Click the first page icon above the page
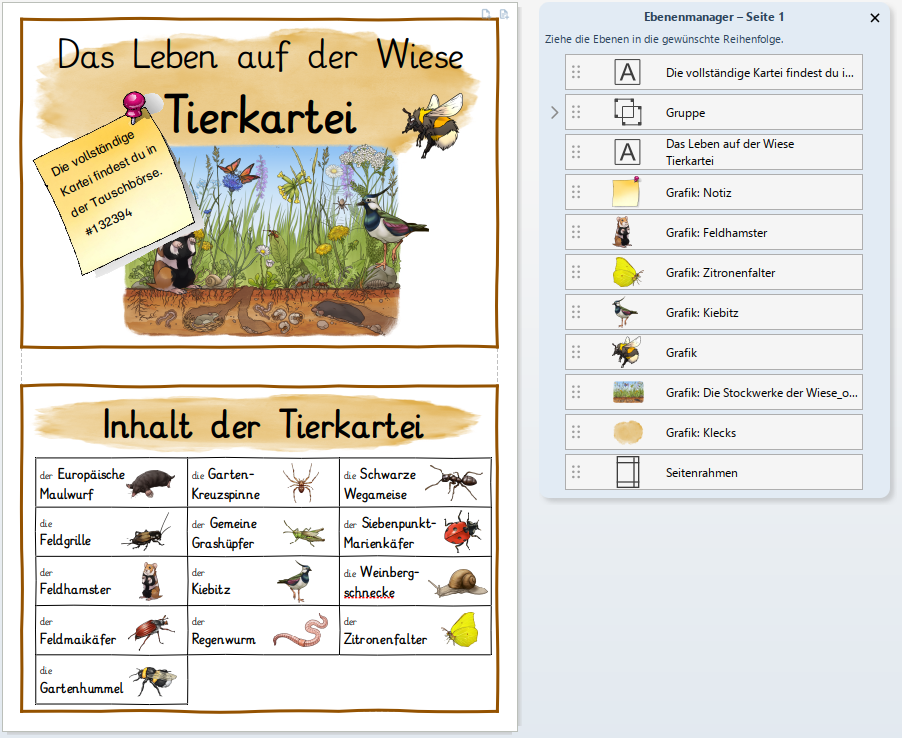This screenshot has height=738, width=902. point(487,13)
